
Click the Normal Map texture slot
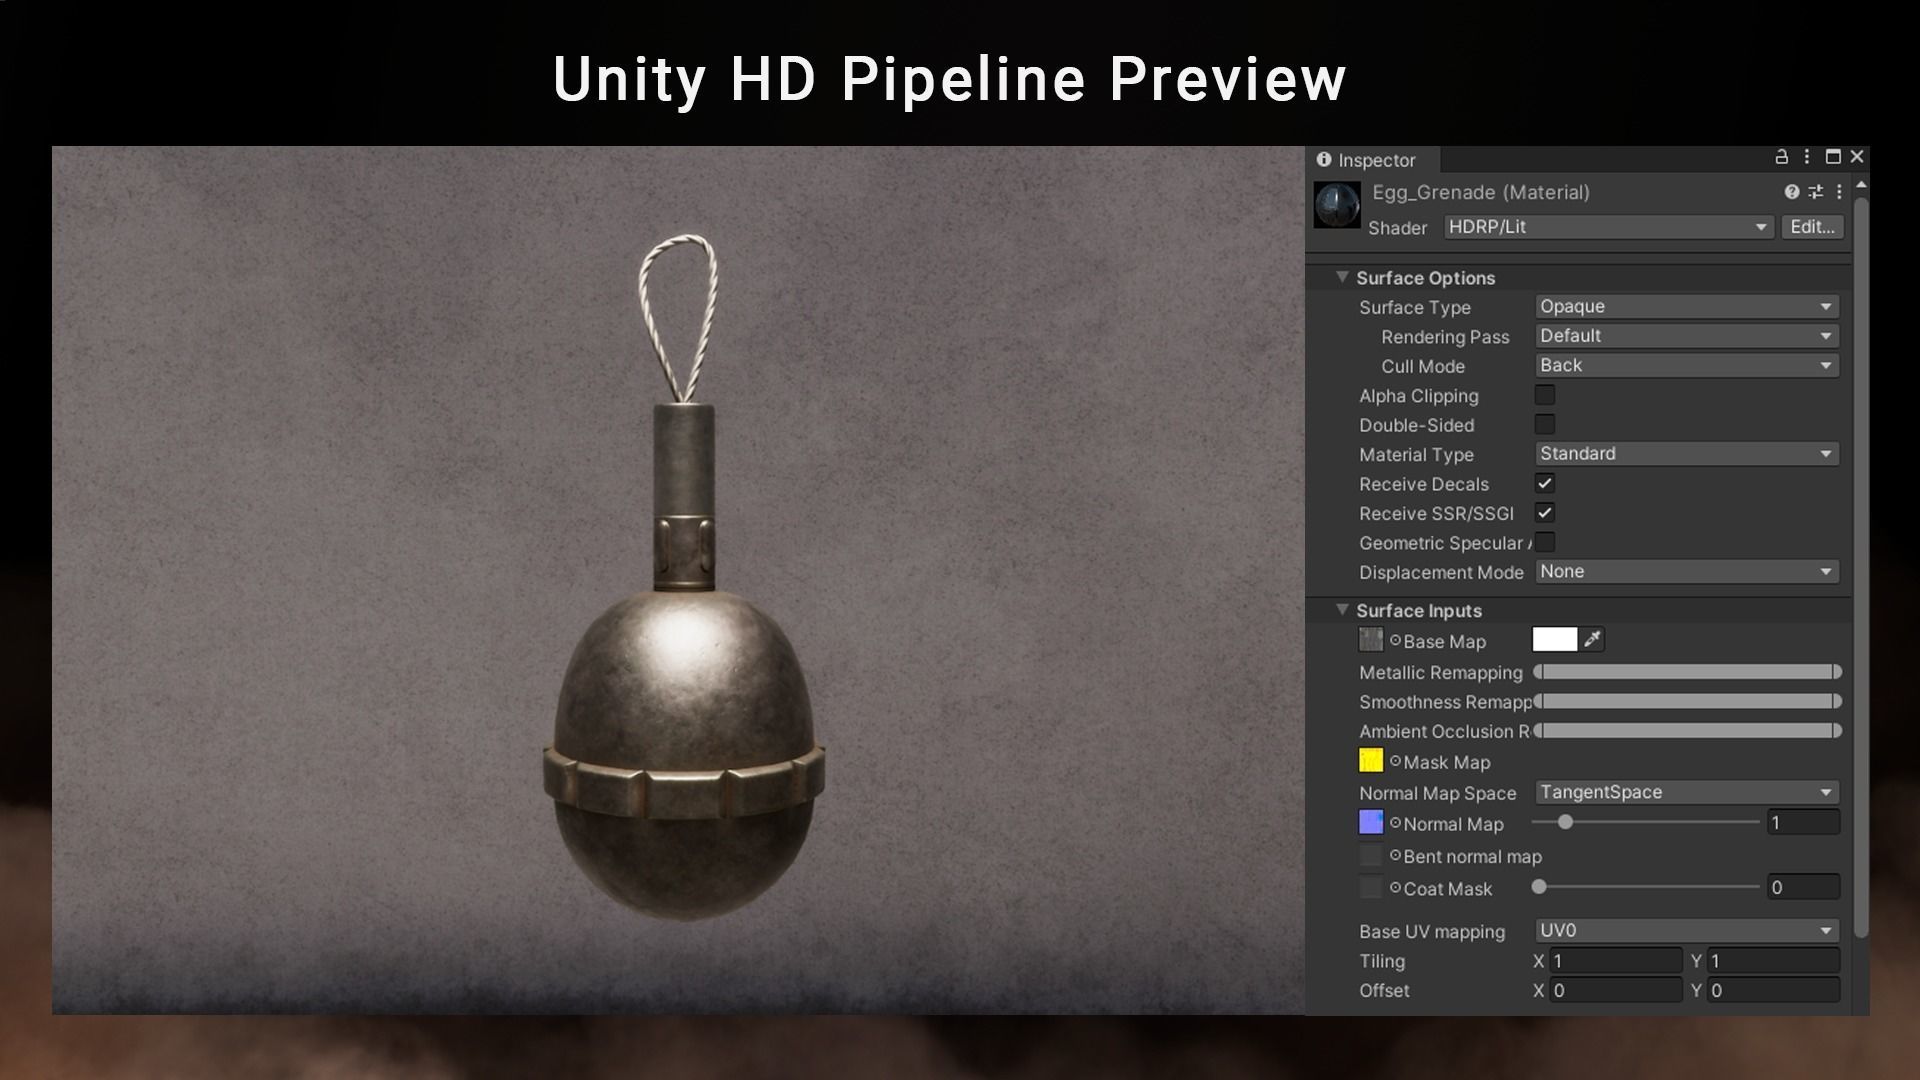[x=1371, y=822]
